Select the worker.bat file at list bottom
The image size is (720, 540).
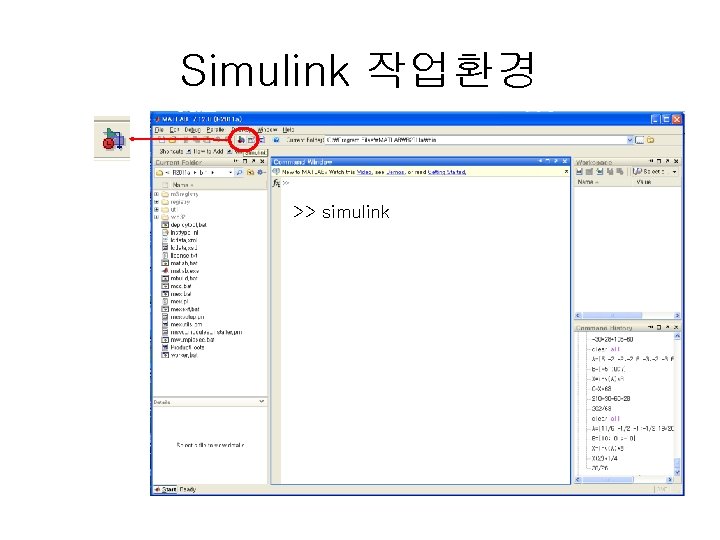pyautogui.click(x=180, y=355)
